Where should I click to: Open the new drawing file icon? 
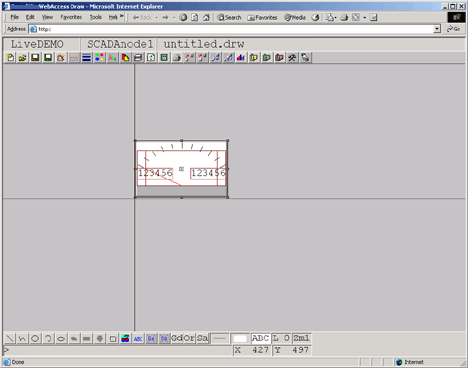tap(10, 58)
